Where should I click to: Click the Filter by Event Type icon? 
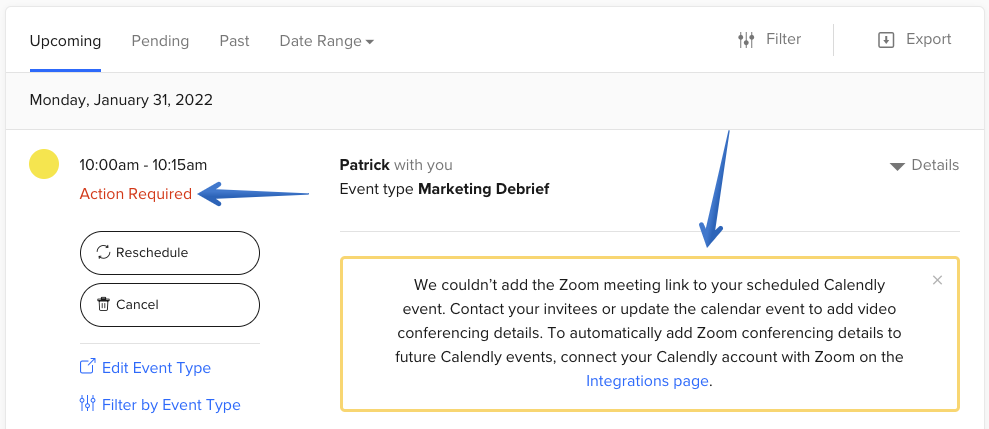[x=87, y=404]
